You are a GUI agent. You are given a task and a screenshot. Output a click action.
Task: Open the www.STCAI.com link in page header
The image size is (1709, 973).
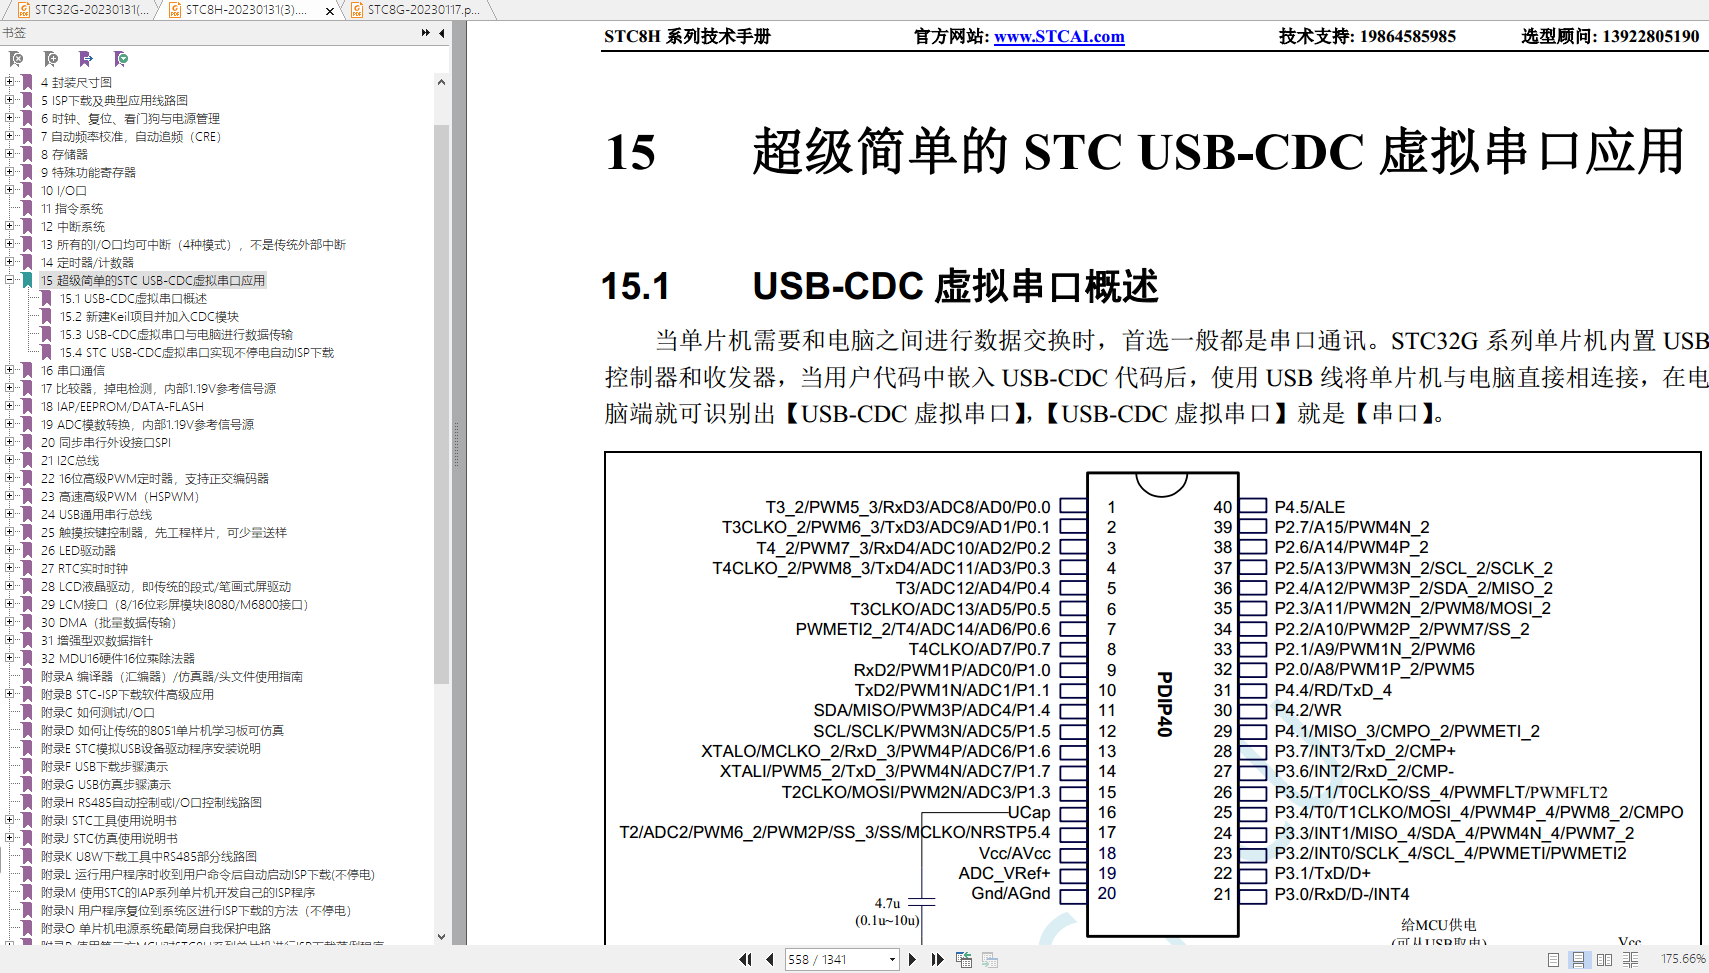pos(1059,36)
